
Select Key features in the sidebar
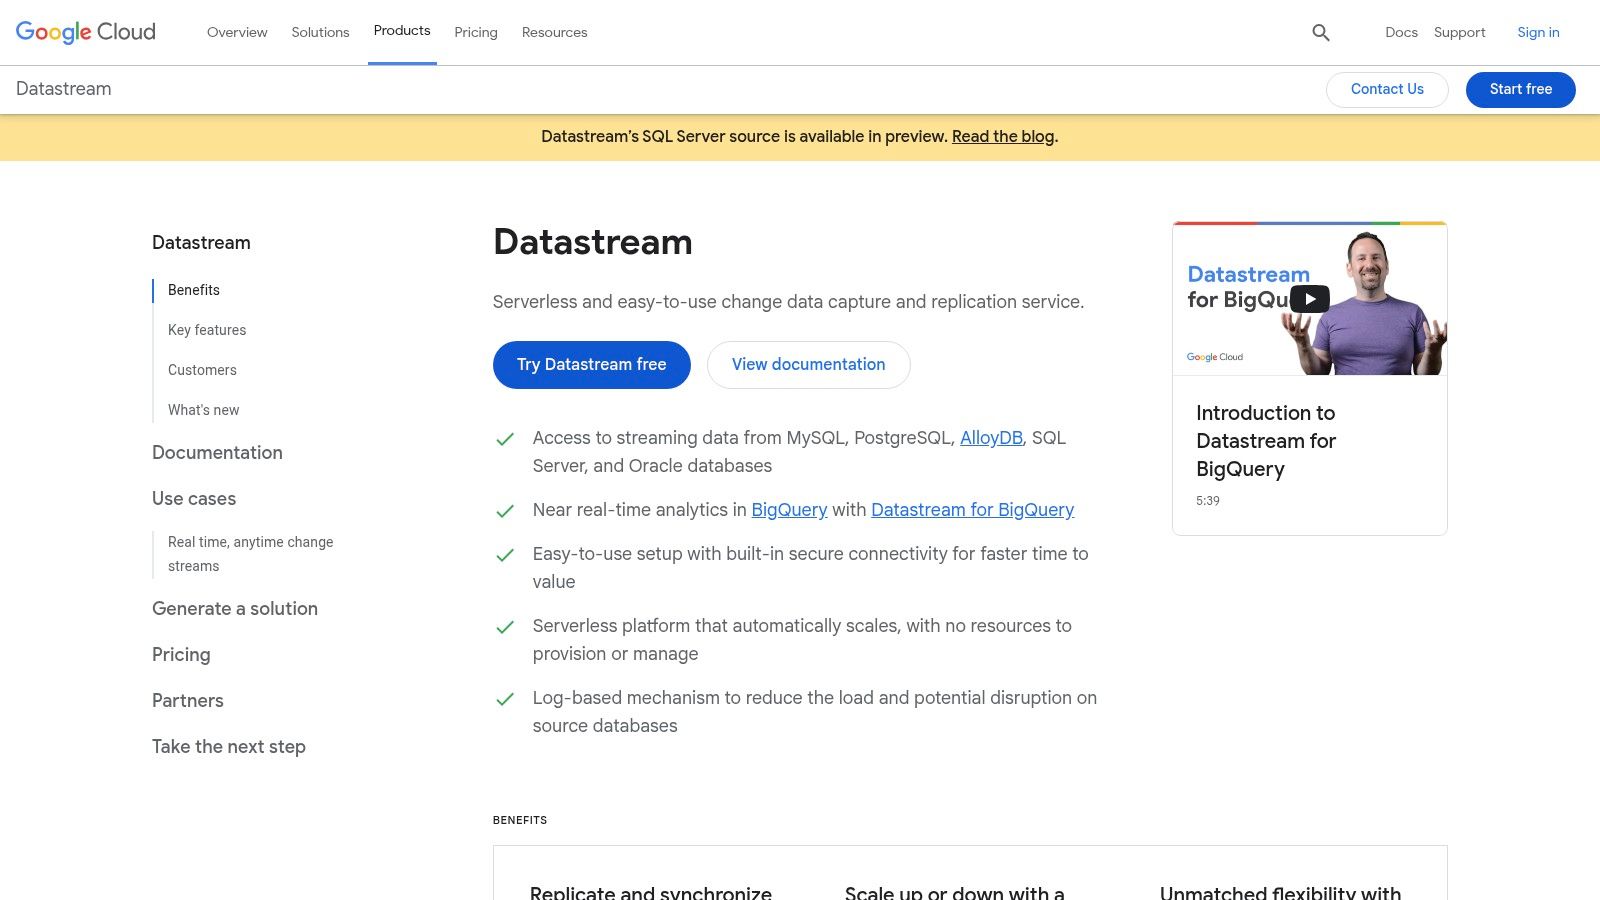click(207, 329)
